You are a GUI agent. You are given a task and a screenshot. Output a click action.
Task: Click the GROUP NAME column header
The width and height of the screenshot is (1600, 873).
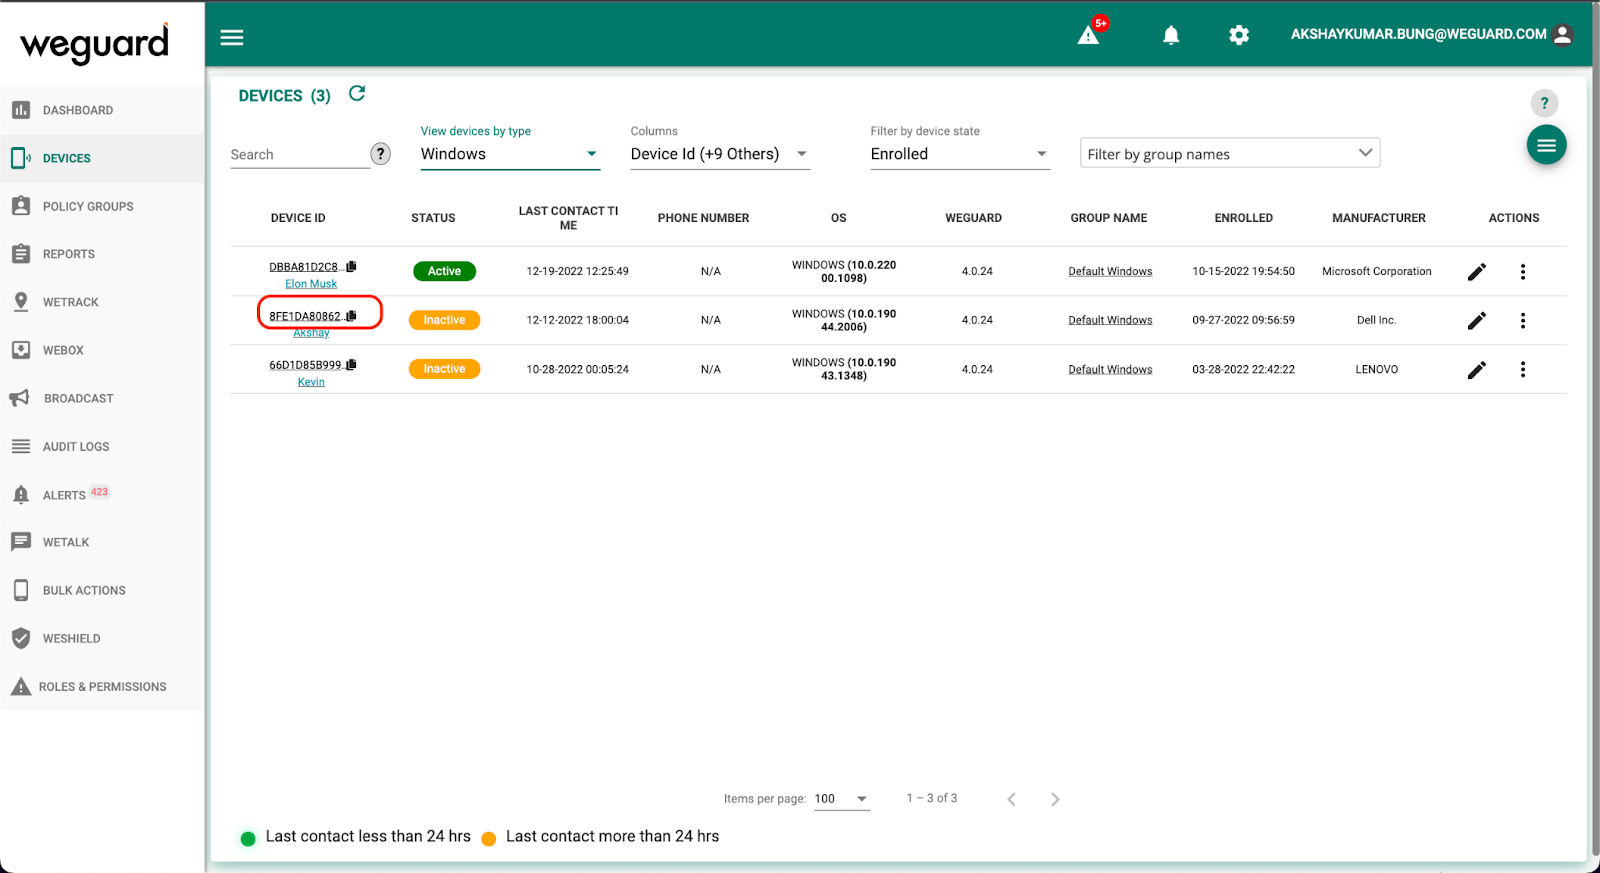click(1109, 218)
